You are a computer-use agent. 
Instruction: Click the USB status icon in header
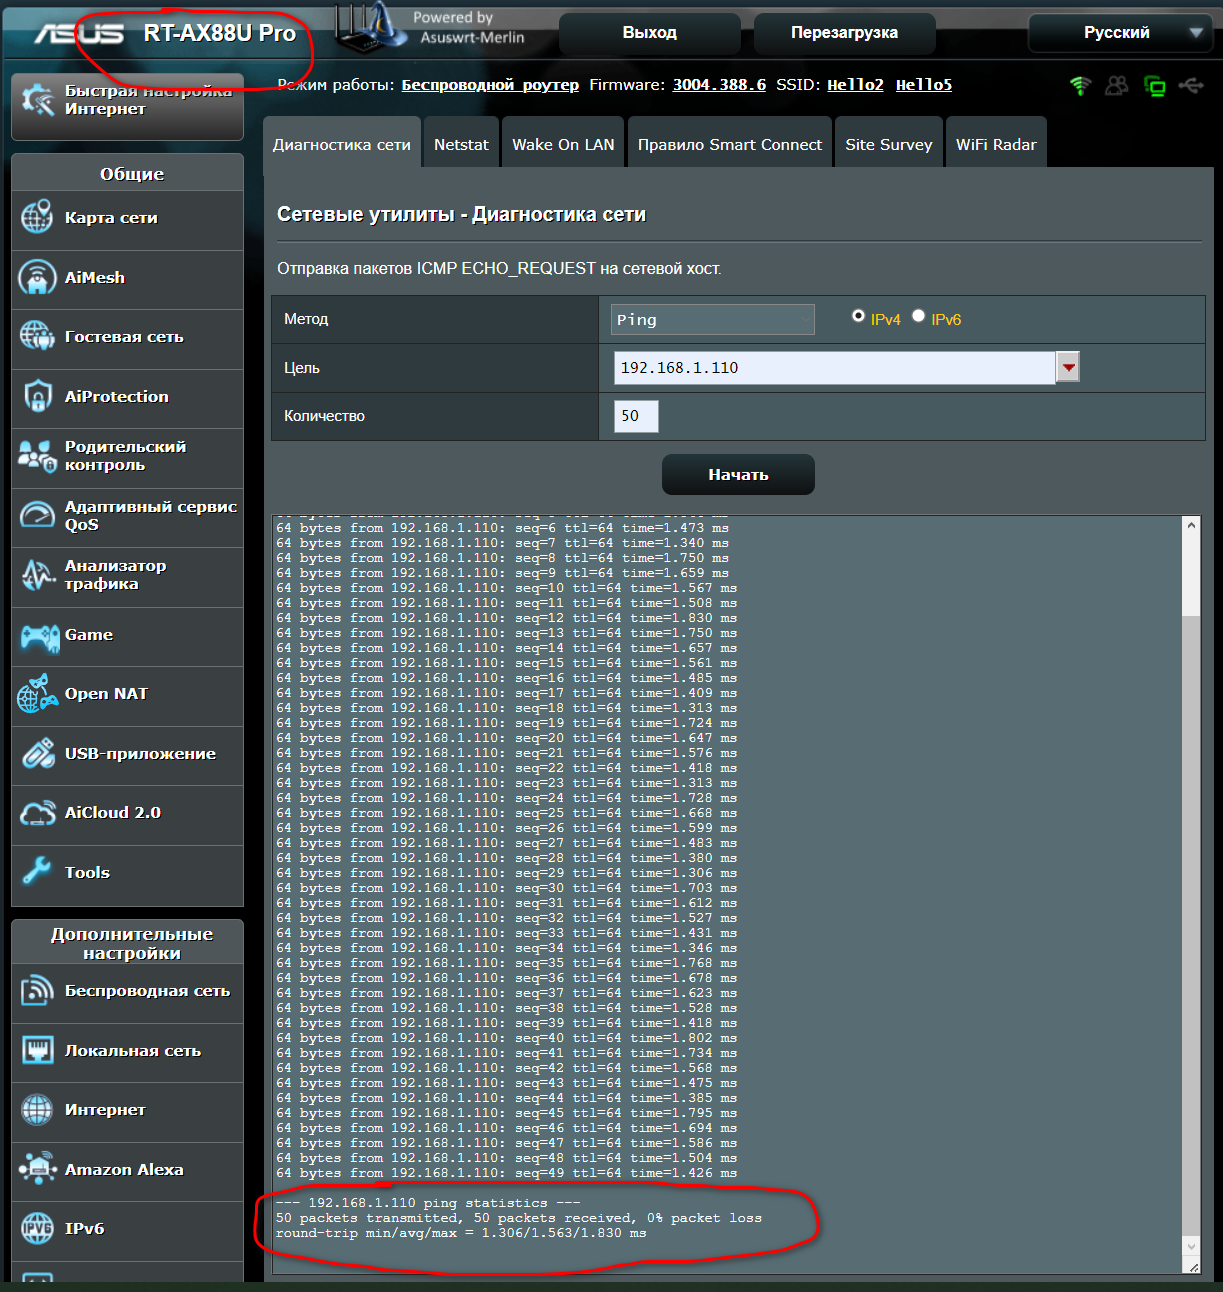tap(1191, 86)
